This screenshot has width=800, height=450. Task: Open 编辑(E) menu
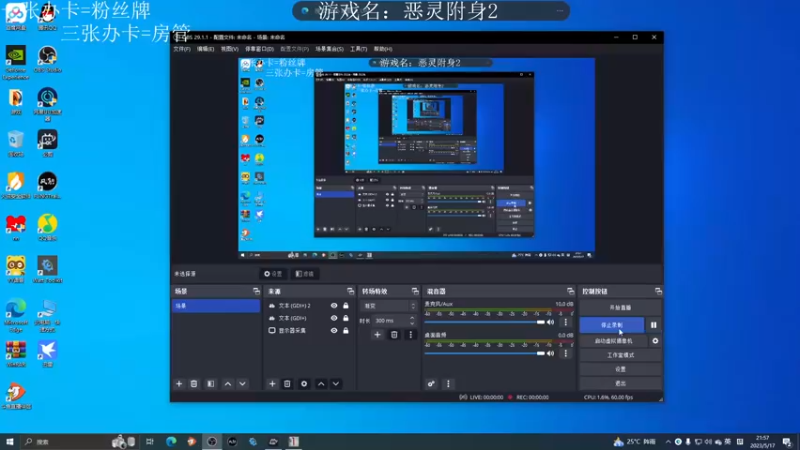coord(206,49)
